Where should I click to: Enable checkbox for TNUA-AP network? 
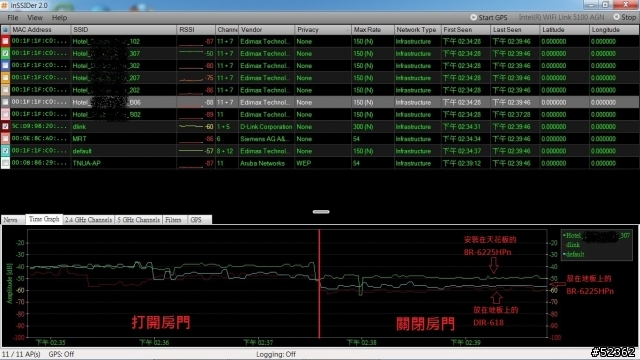5,163
